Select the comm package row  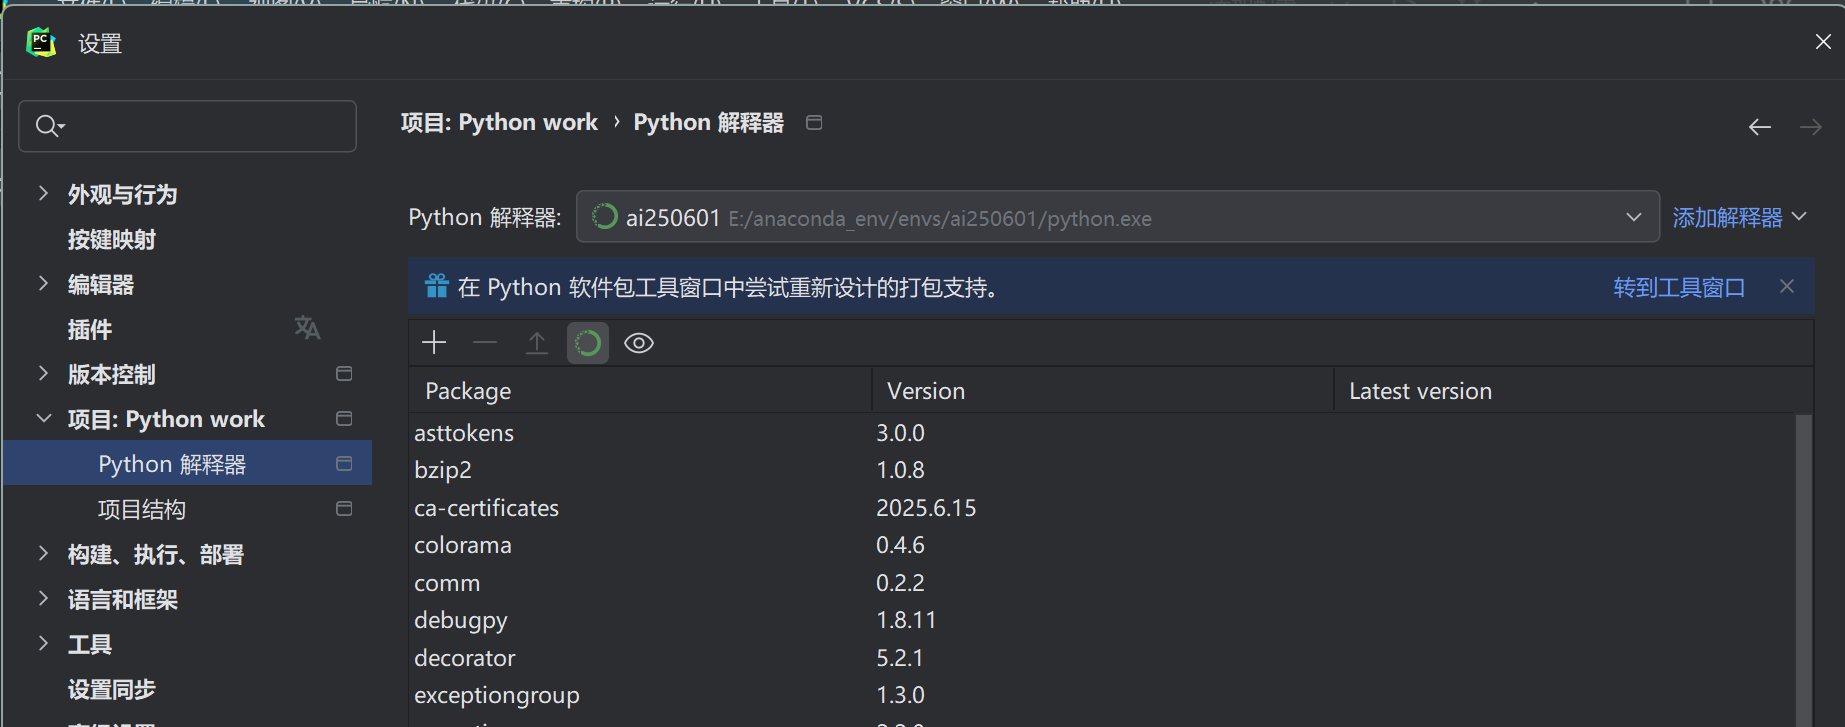(1102, 583)
